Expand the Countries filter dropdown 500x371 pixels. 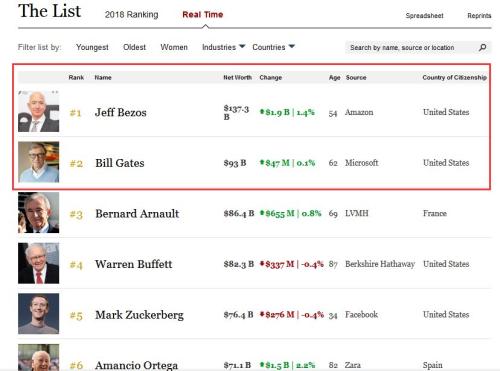click(273, 47)
